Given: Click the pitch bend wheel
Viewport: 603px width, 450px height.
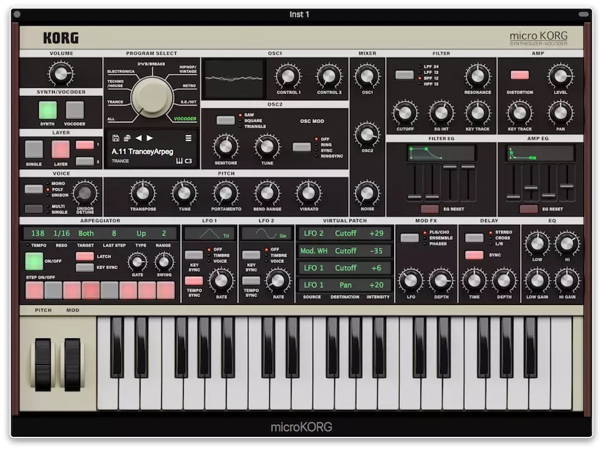Looking at the screenshot, I should [42, 362].
